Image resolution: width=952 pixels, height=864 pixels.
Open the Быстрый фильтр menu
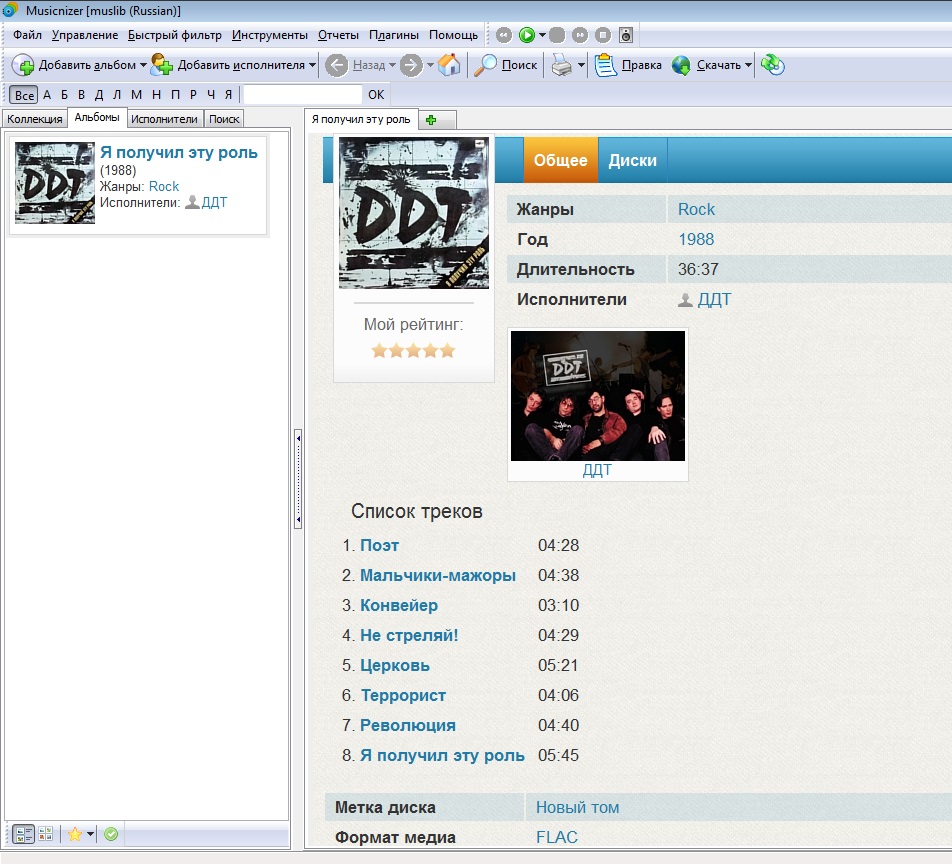[174, 35]
